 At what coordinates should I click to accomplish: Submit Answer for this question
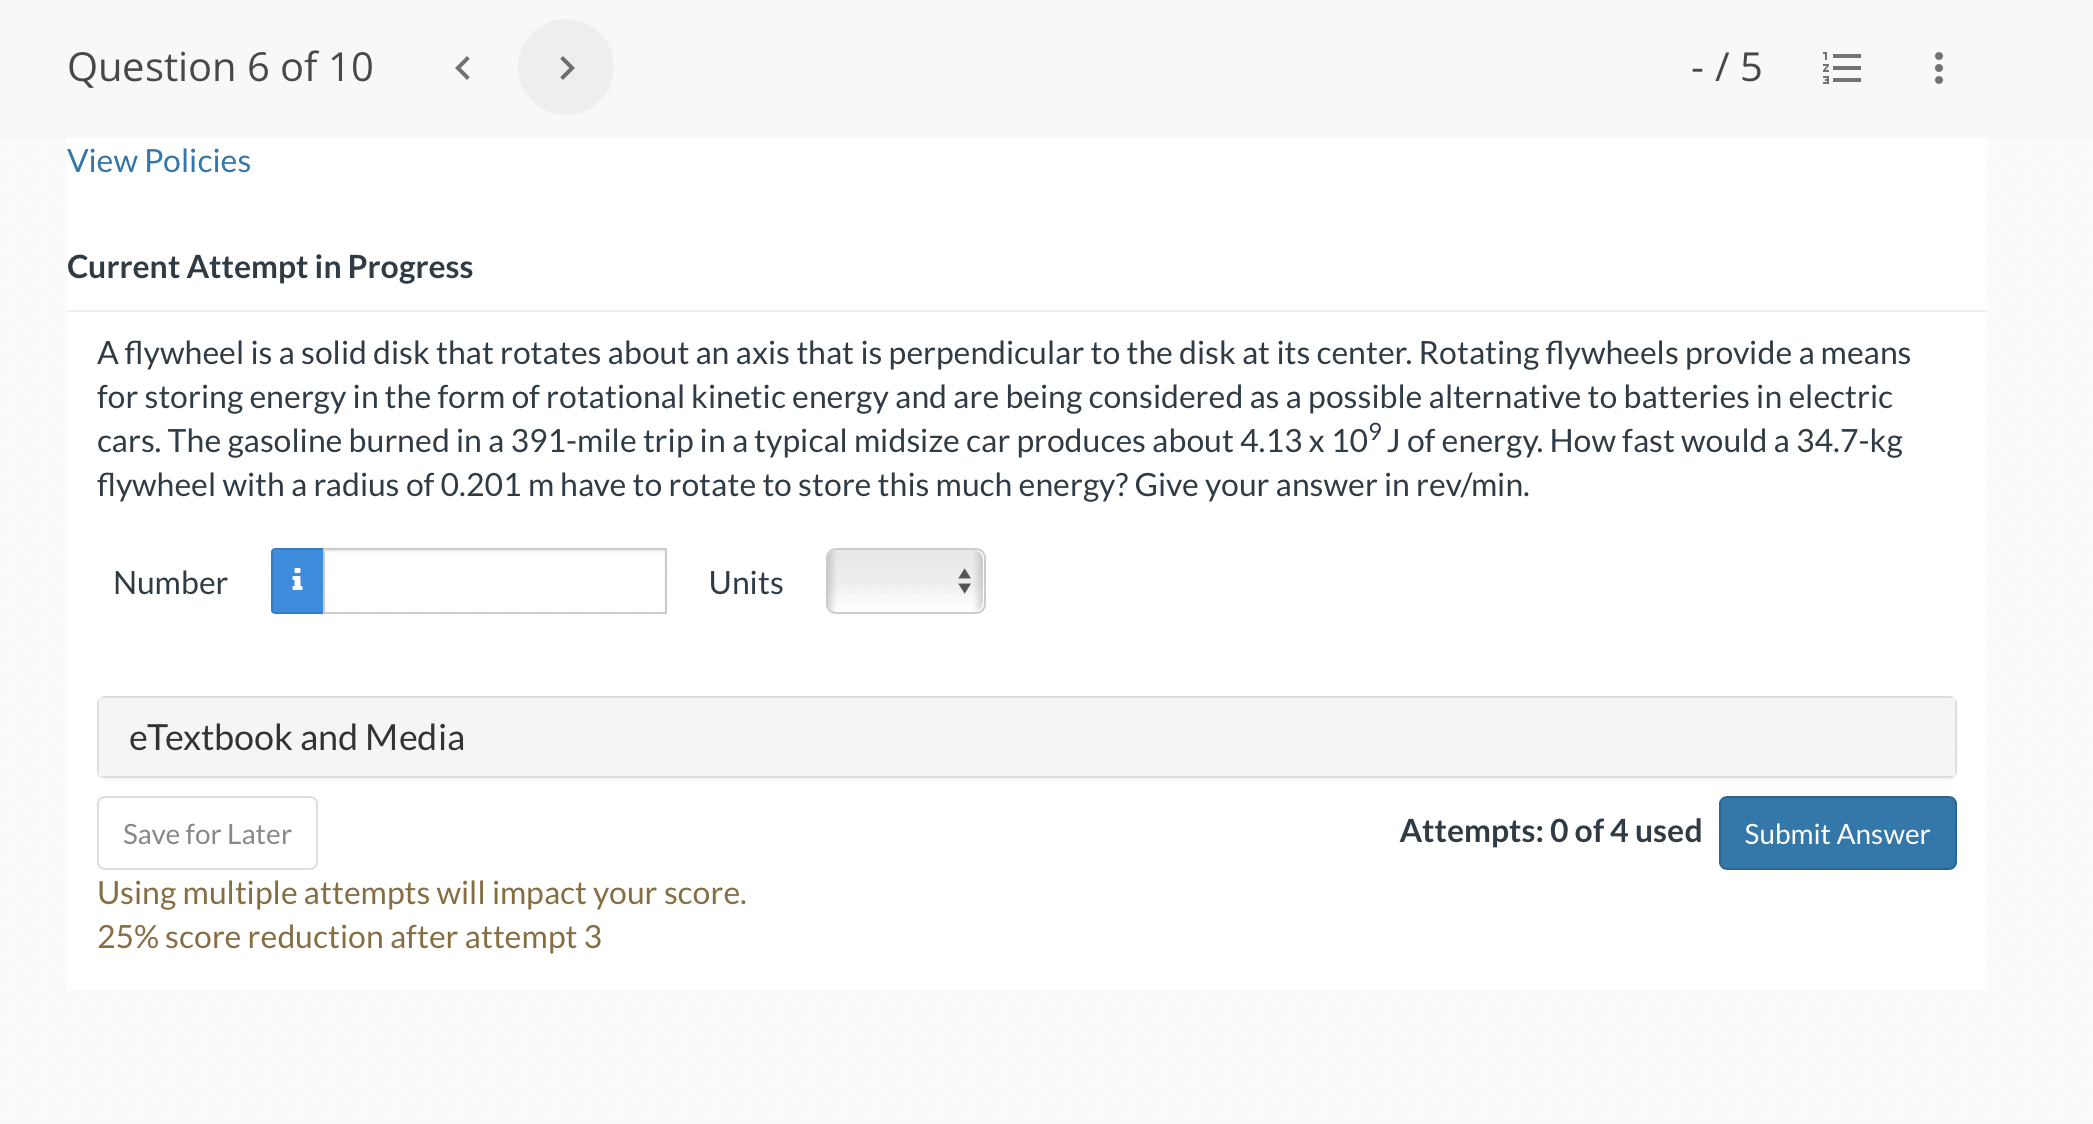tap(1836, 833)
